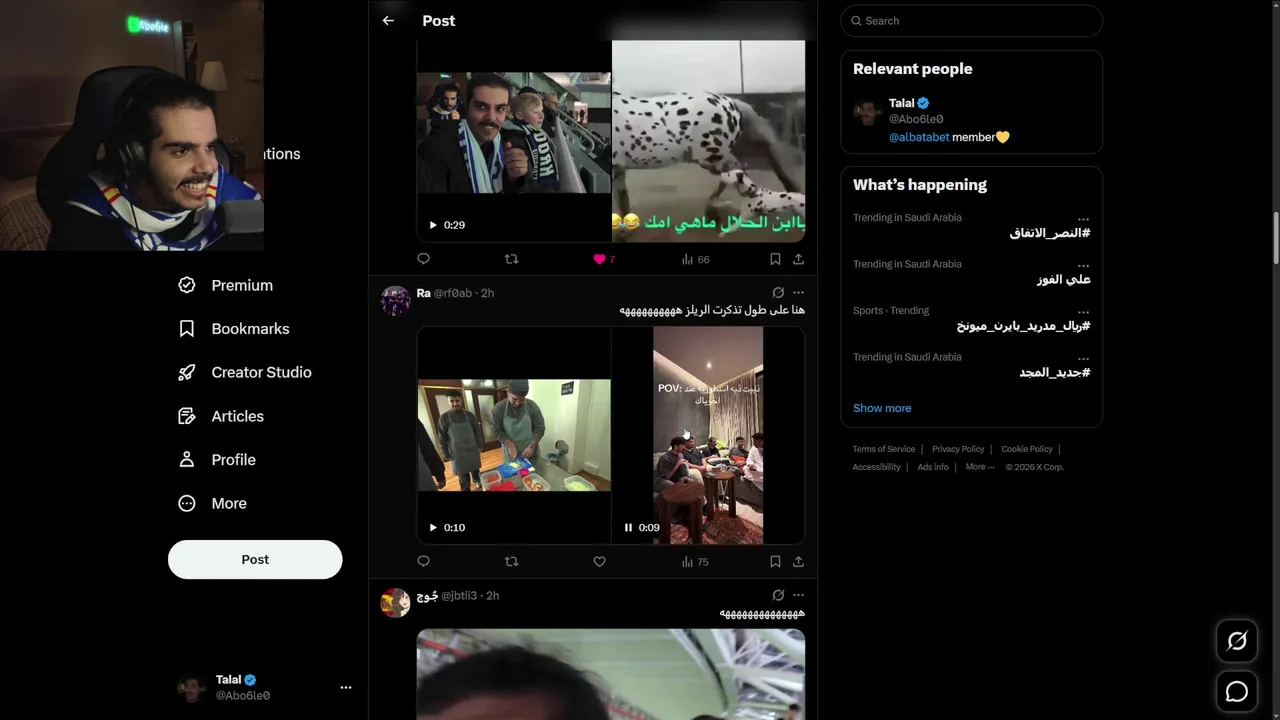Click the page vertical scrollbar
The image size is (1280, 720).
[x=1275, y=238]
